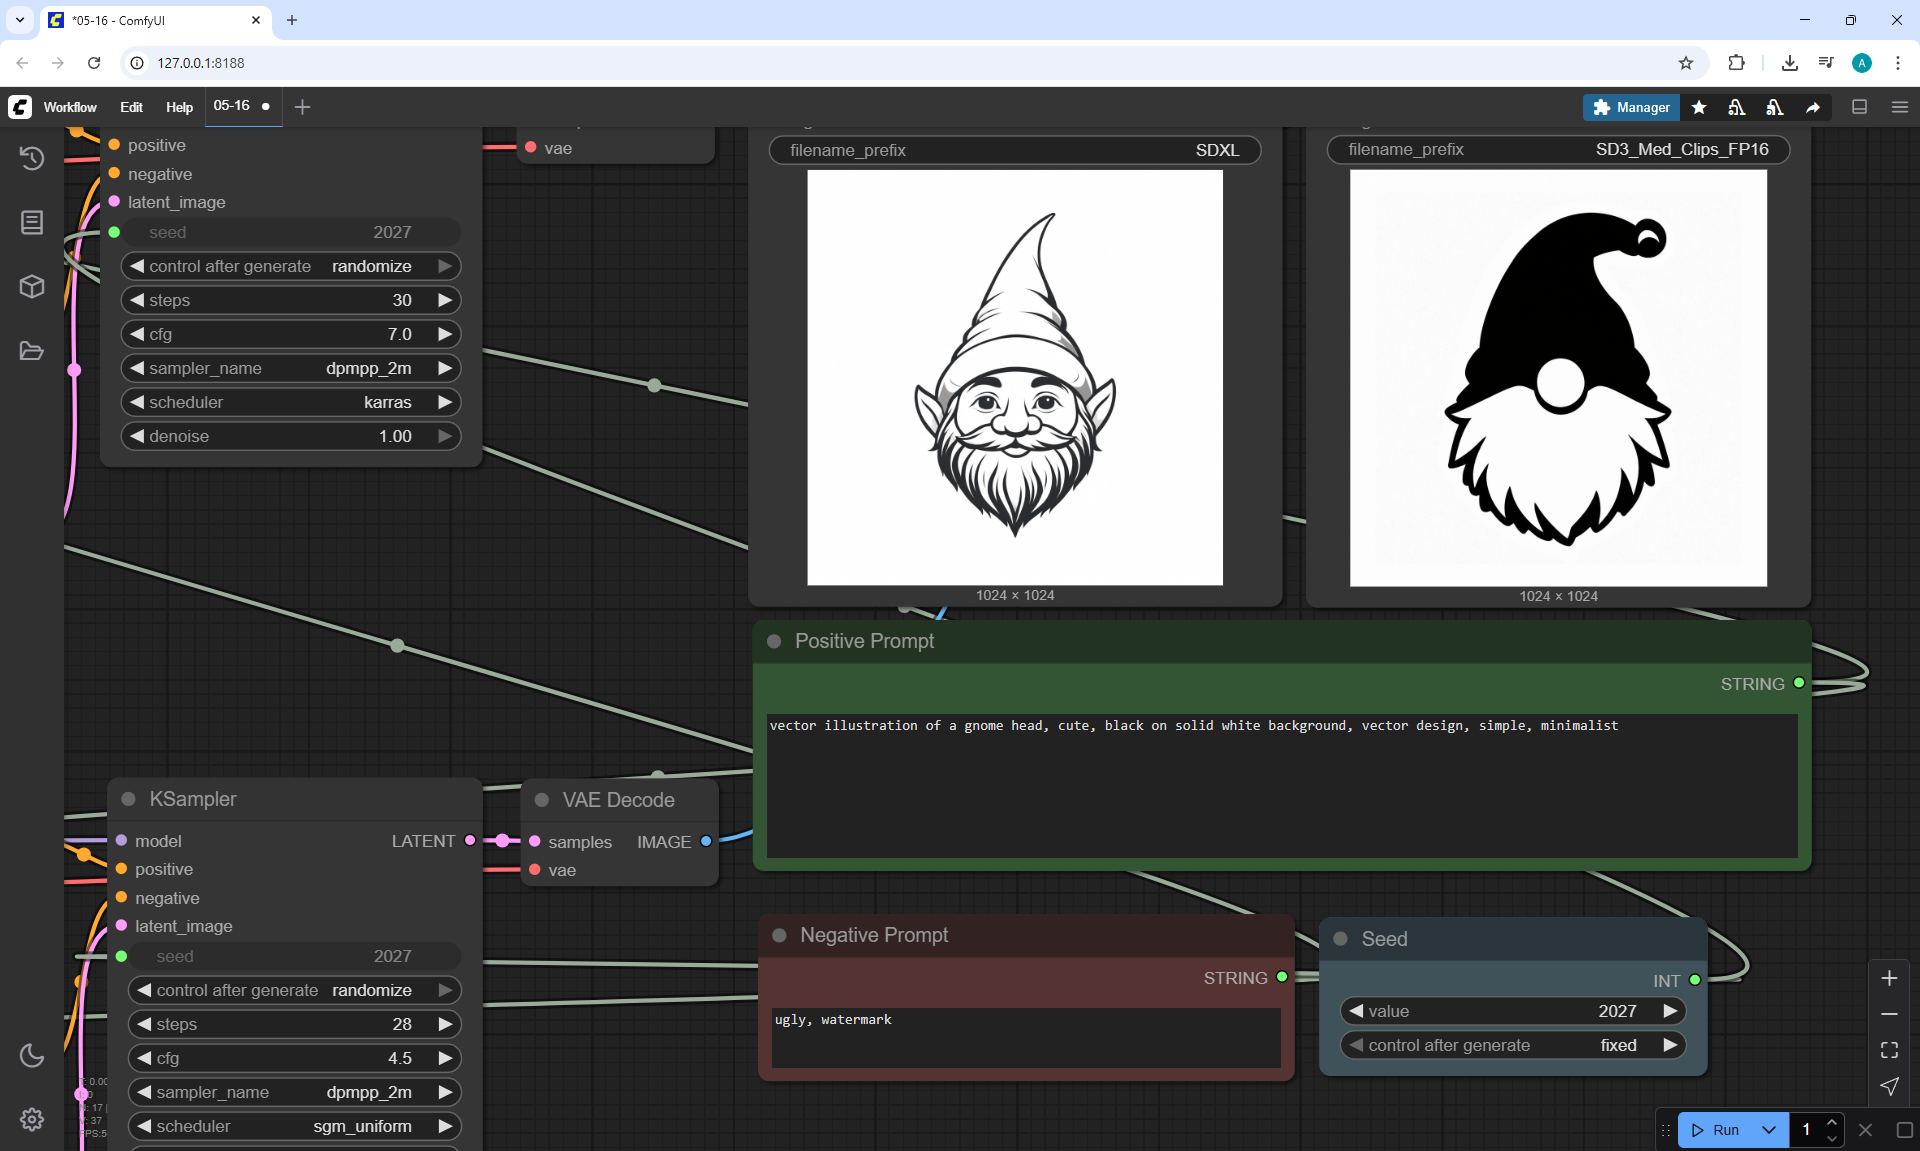Image resolution: width=1920 pixels, height=1151 pixels.
Task: Click the cfg 7.0 slider field
Action: click(290, 334)
